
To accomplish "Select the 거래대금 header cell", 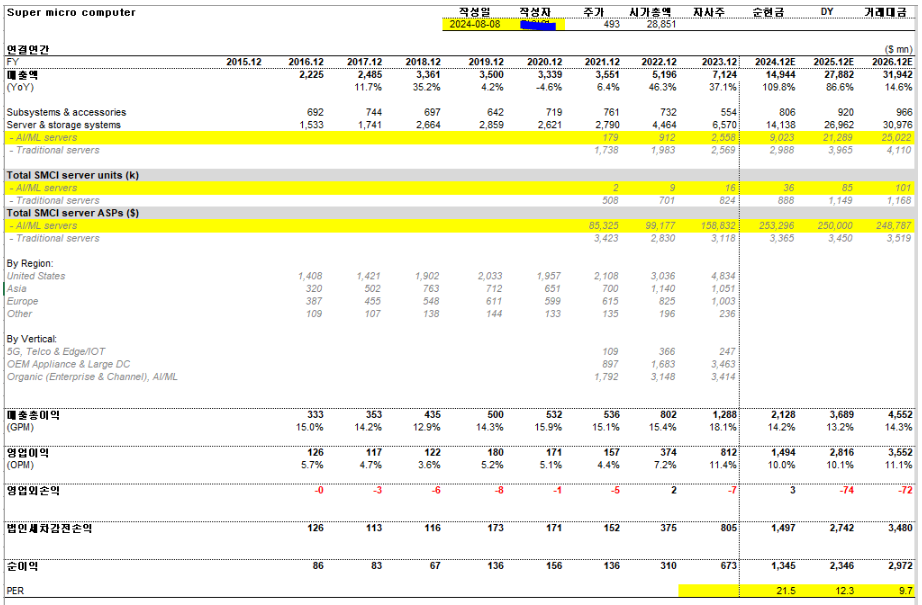I will [885, 12].
